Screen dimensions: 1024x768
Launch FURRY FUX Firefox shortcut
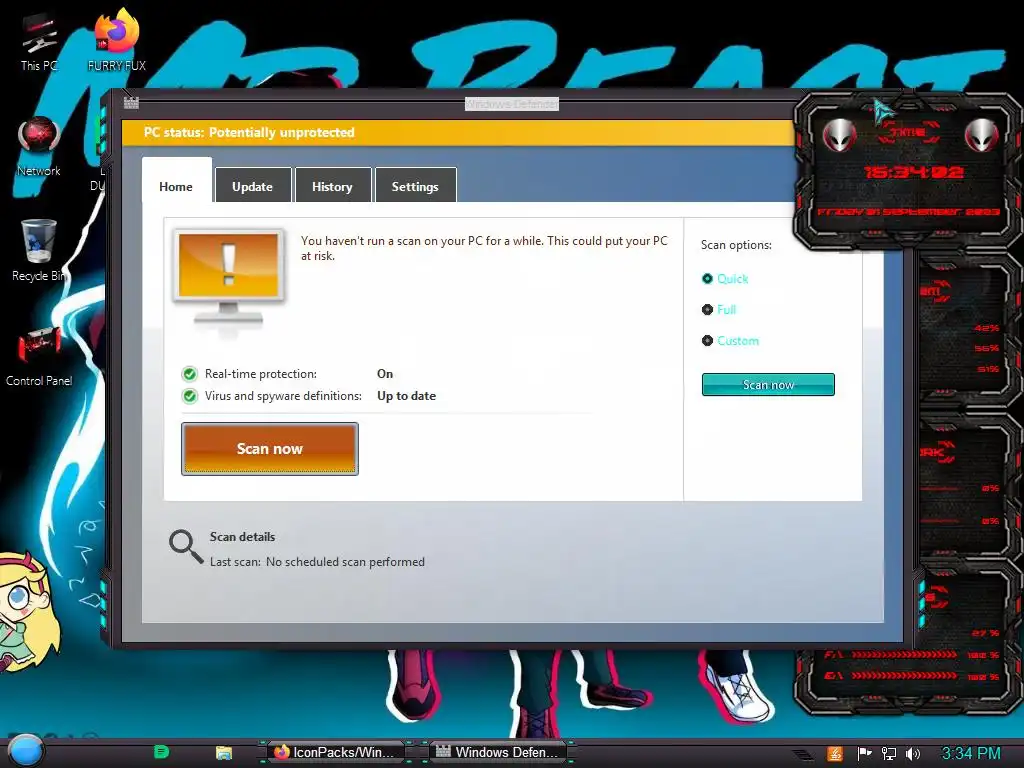(x=116, y=40)
